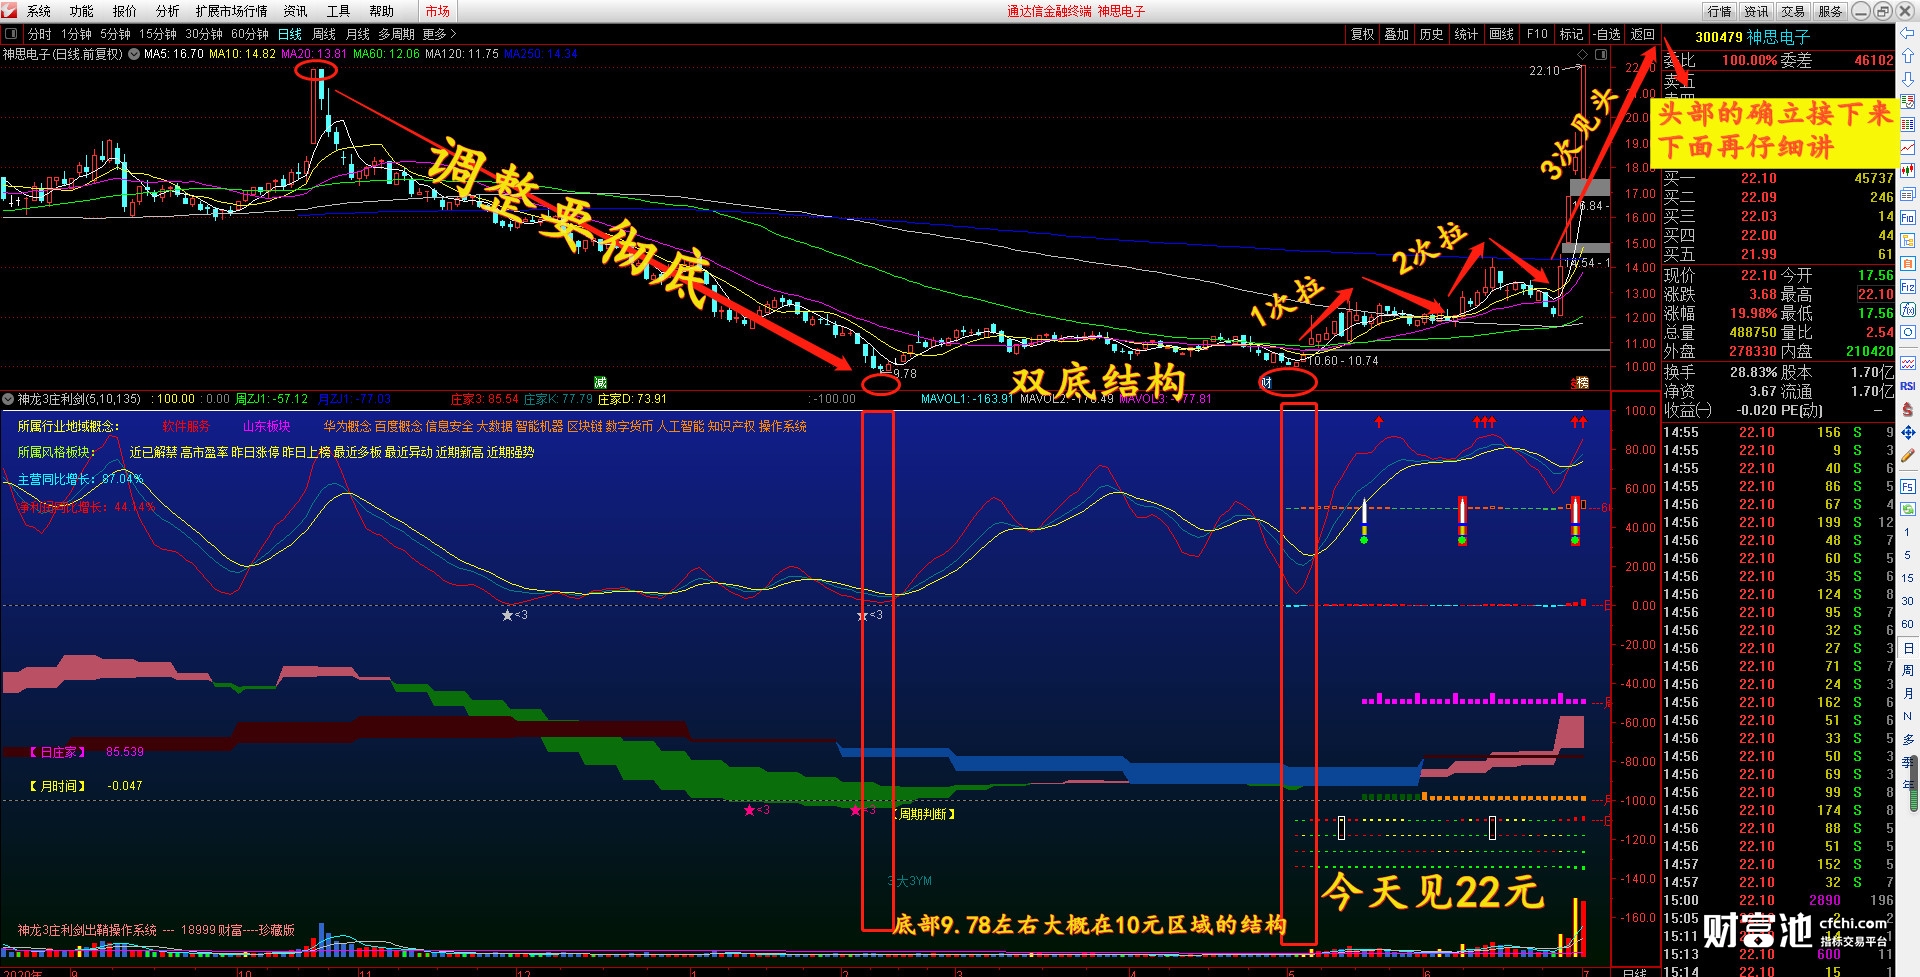Click the F5 chart switch icon

click(1908, 487)
